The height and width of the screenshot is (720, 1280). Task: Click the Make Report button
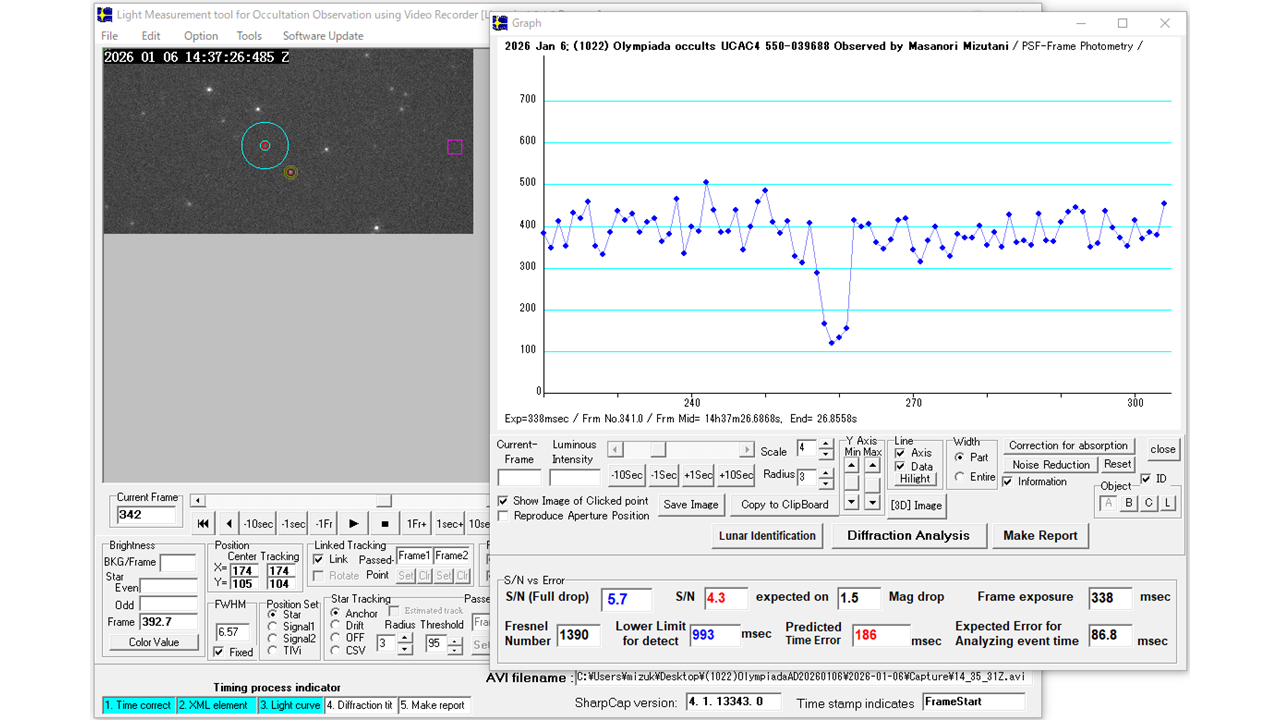click(x=1040, y=536)
